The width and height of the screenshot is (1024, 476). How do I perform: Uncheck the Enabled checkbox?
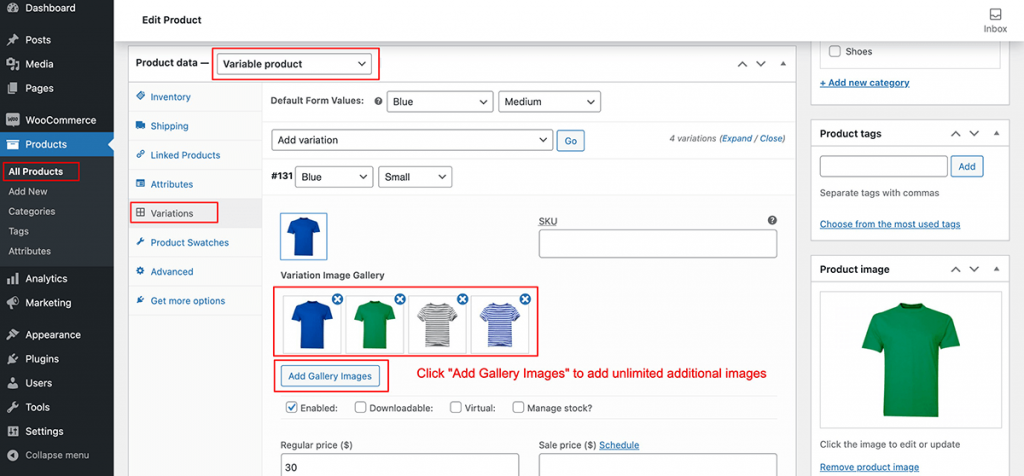coord(292,407)
